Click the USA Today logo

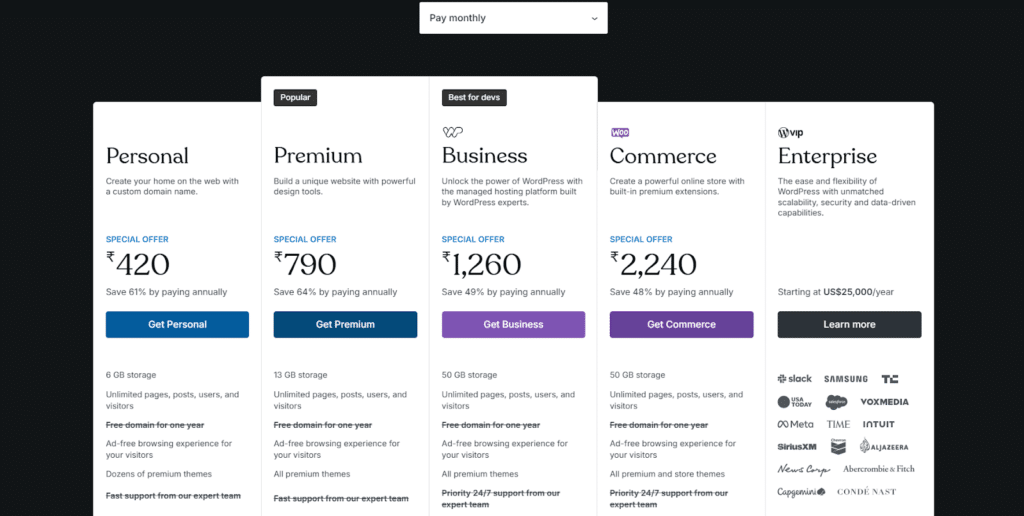click(x=794, y=402)
